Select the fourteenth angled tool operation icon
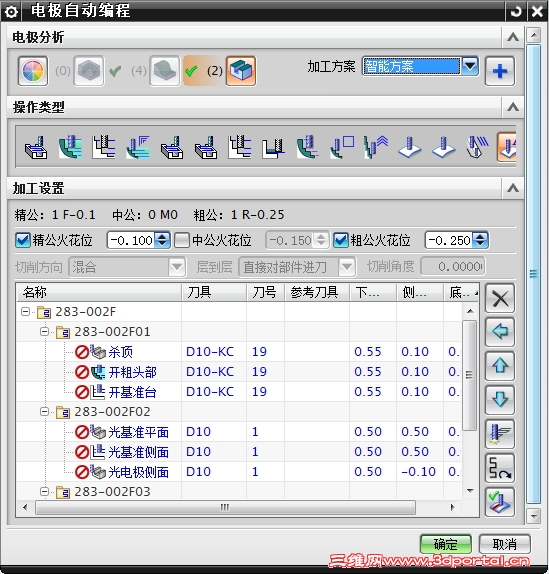549x574 pixels. point(477,147)
